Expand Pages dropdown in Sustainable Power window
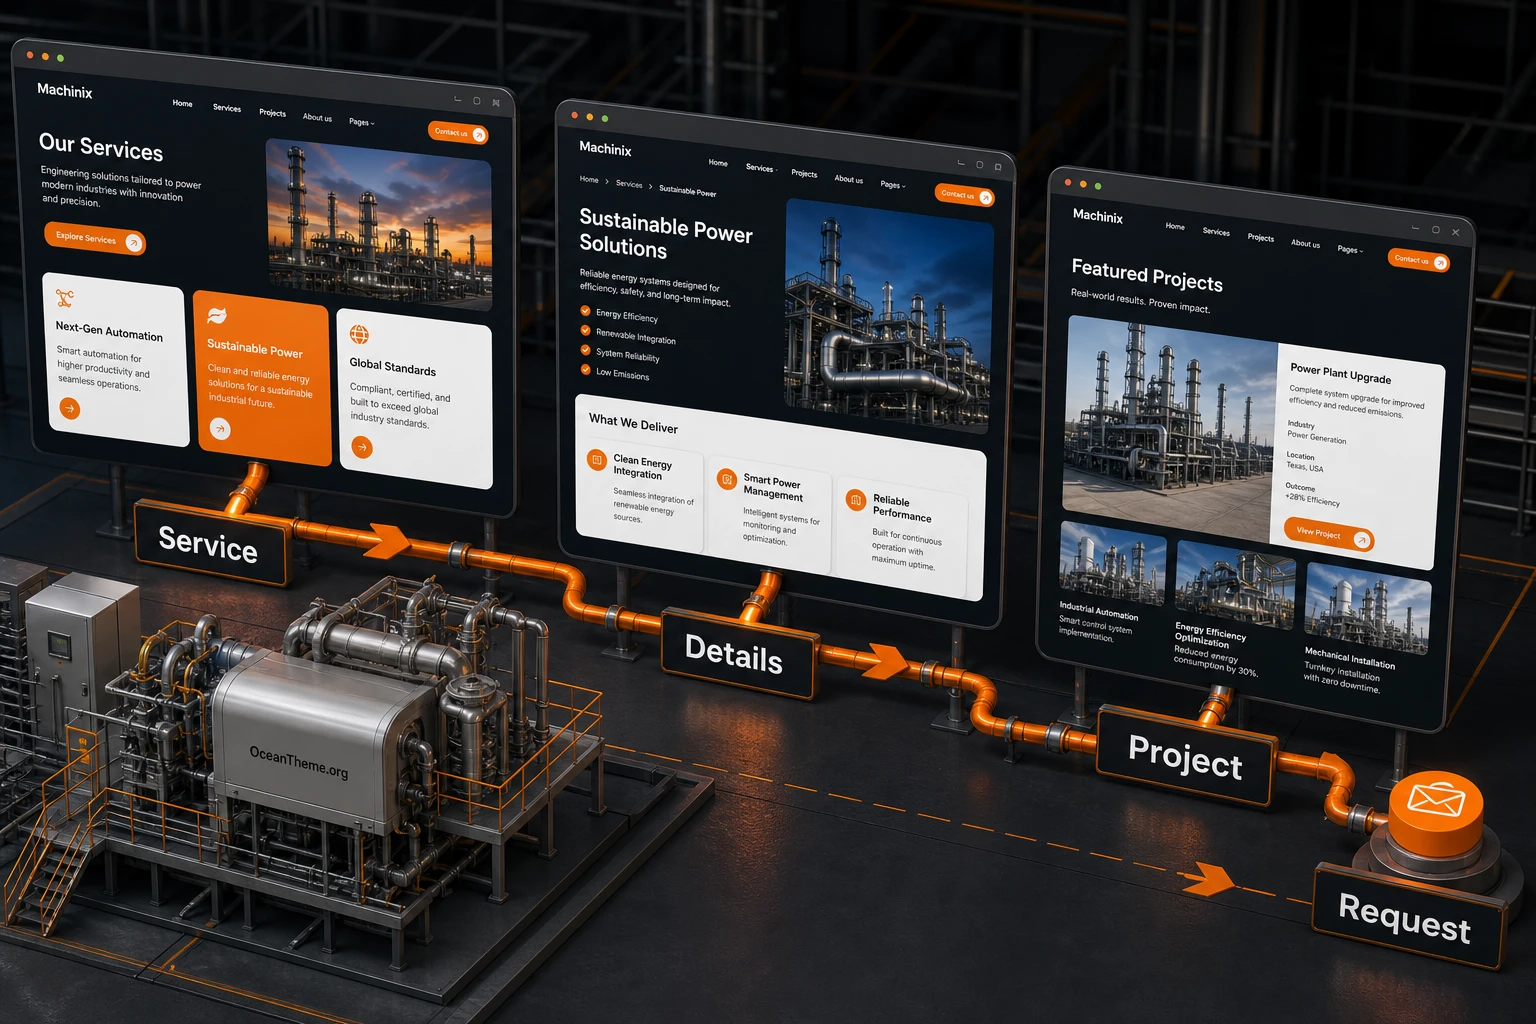This screenshot has height=1024, width=1536. point(893,185)
